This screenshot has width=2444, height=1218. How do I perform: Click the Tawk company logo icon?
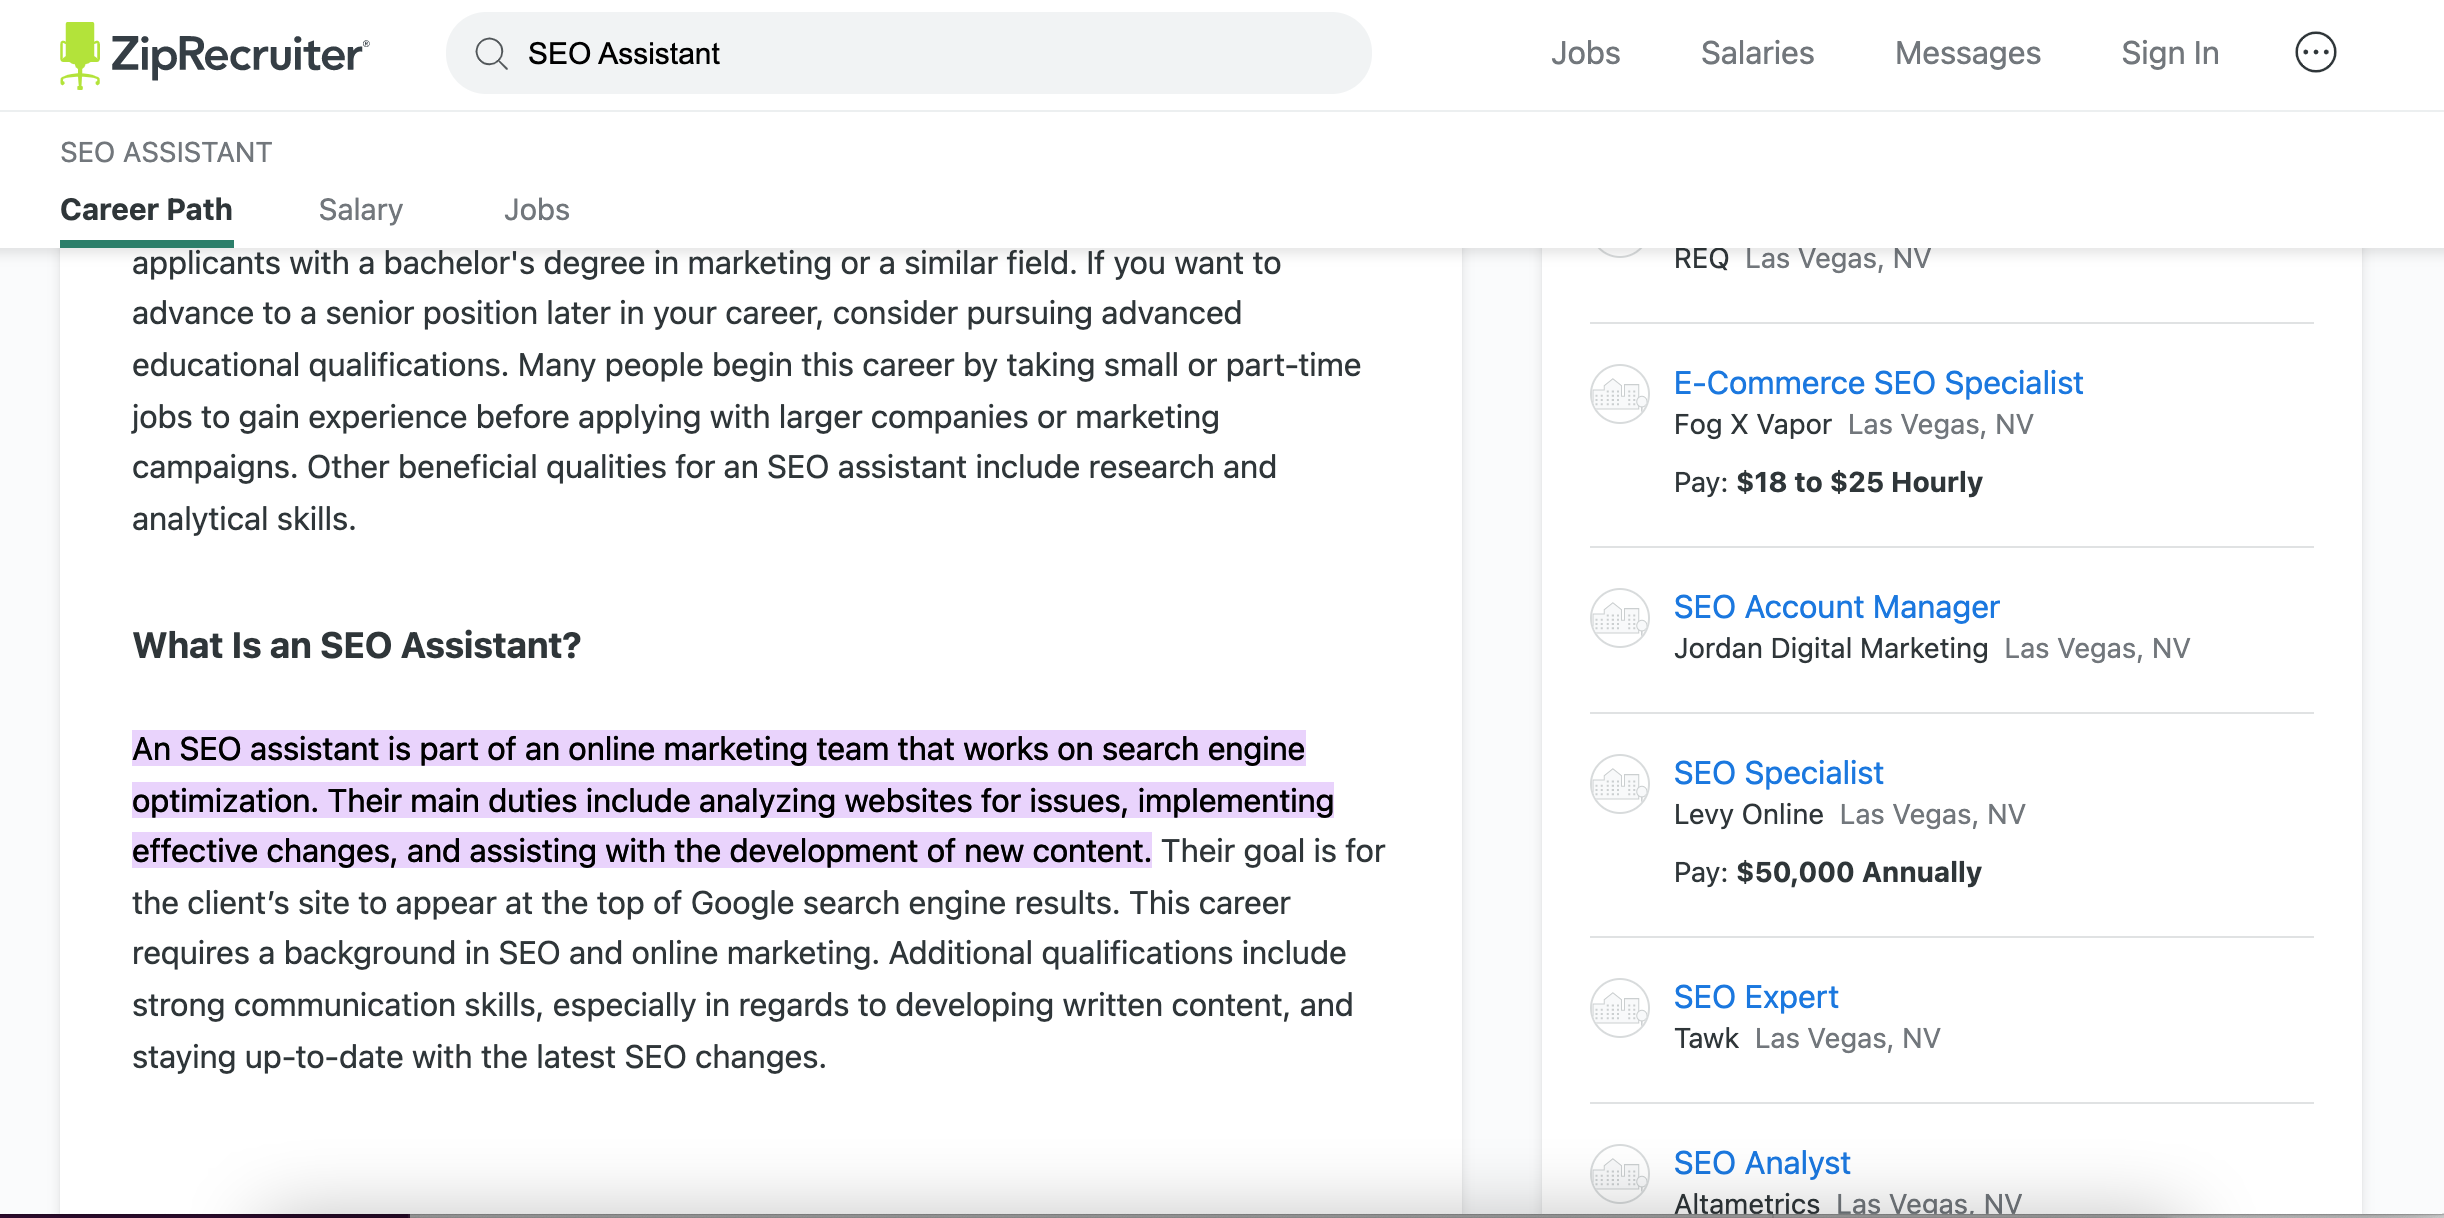pyautogui.click(x=1619, y=1009)
